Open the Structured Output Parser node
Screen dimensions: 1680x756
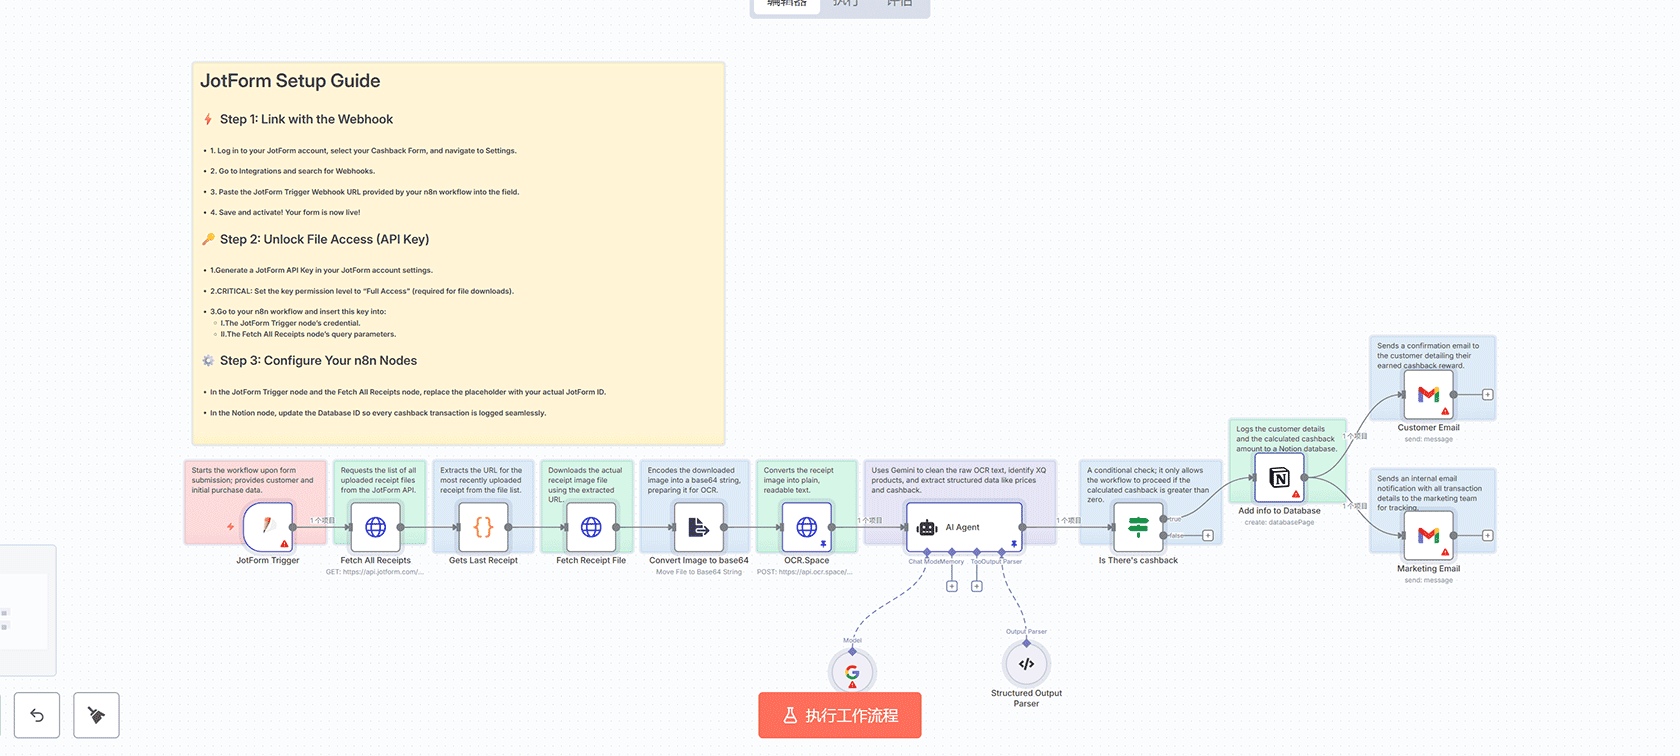(x=1026, y=664)
